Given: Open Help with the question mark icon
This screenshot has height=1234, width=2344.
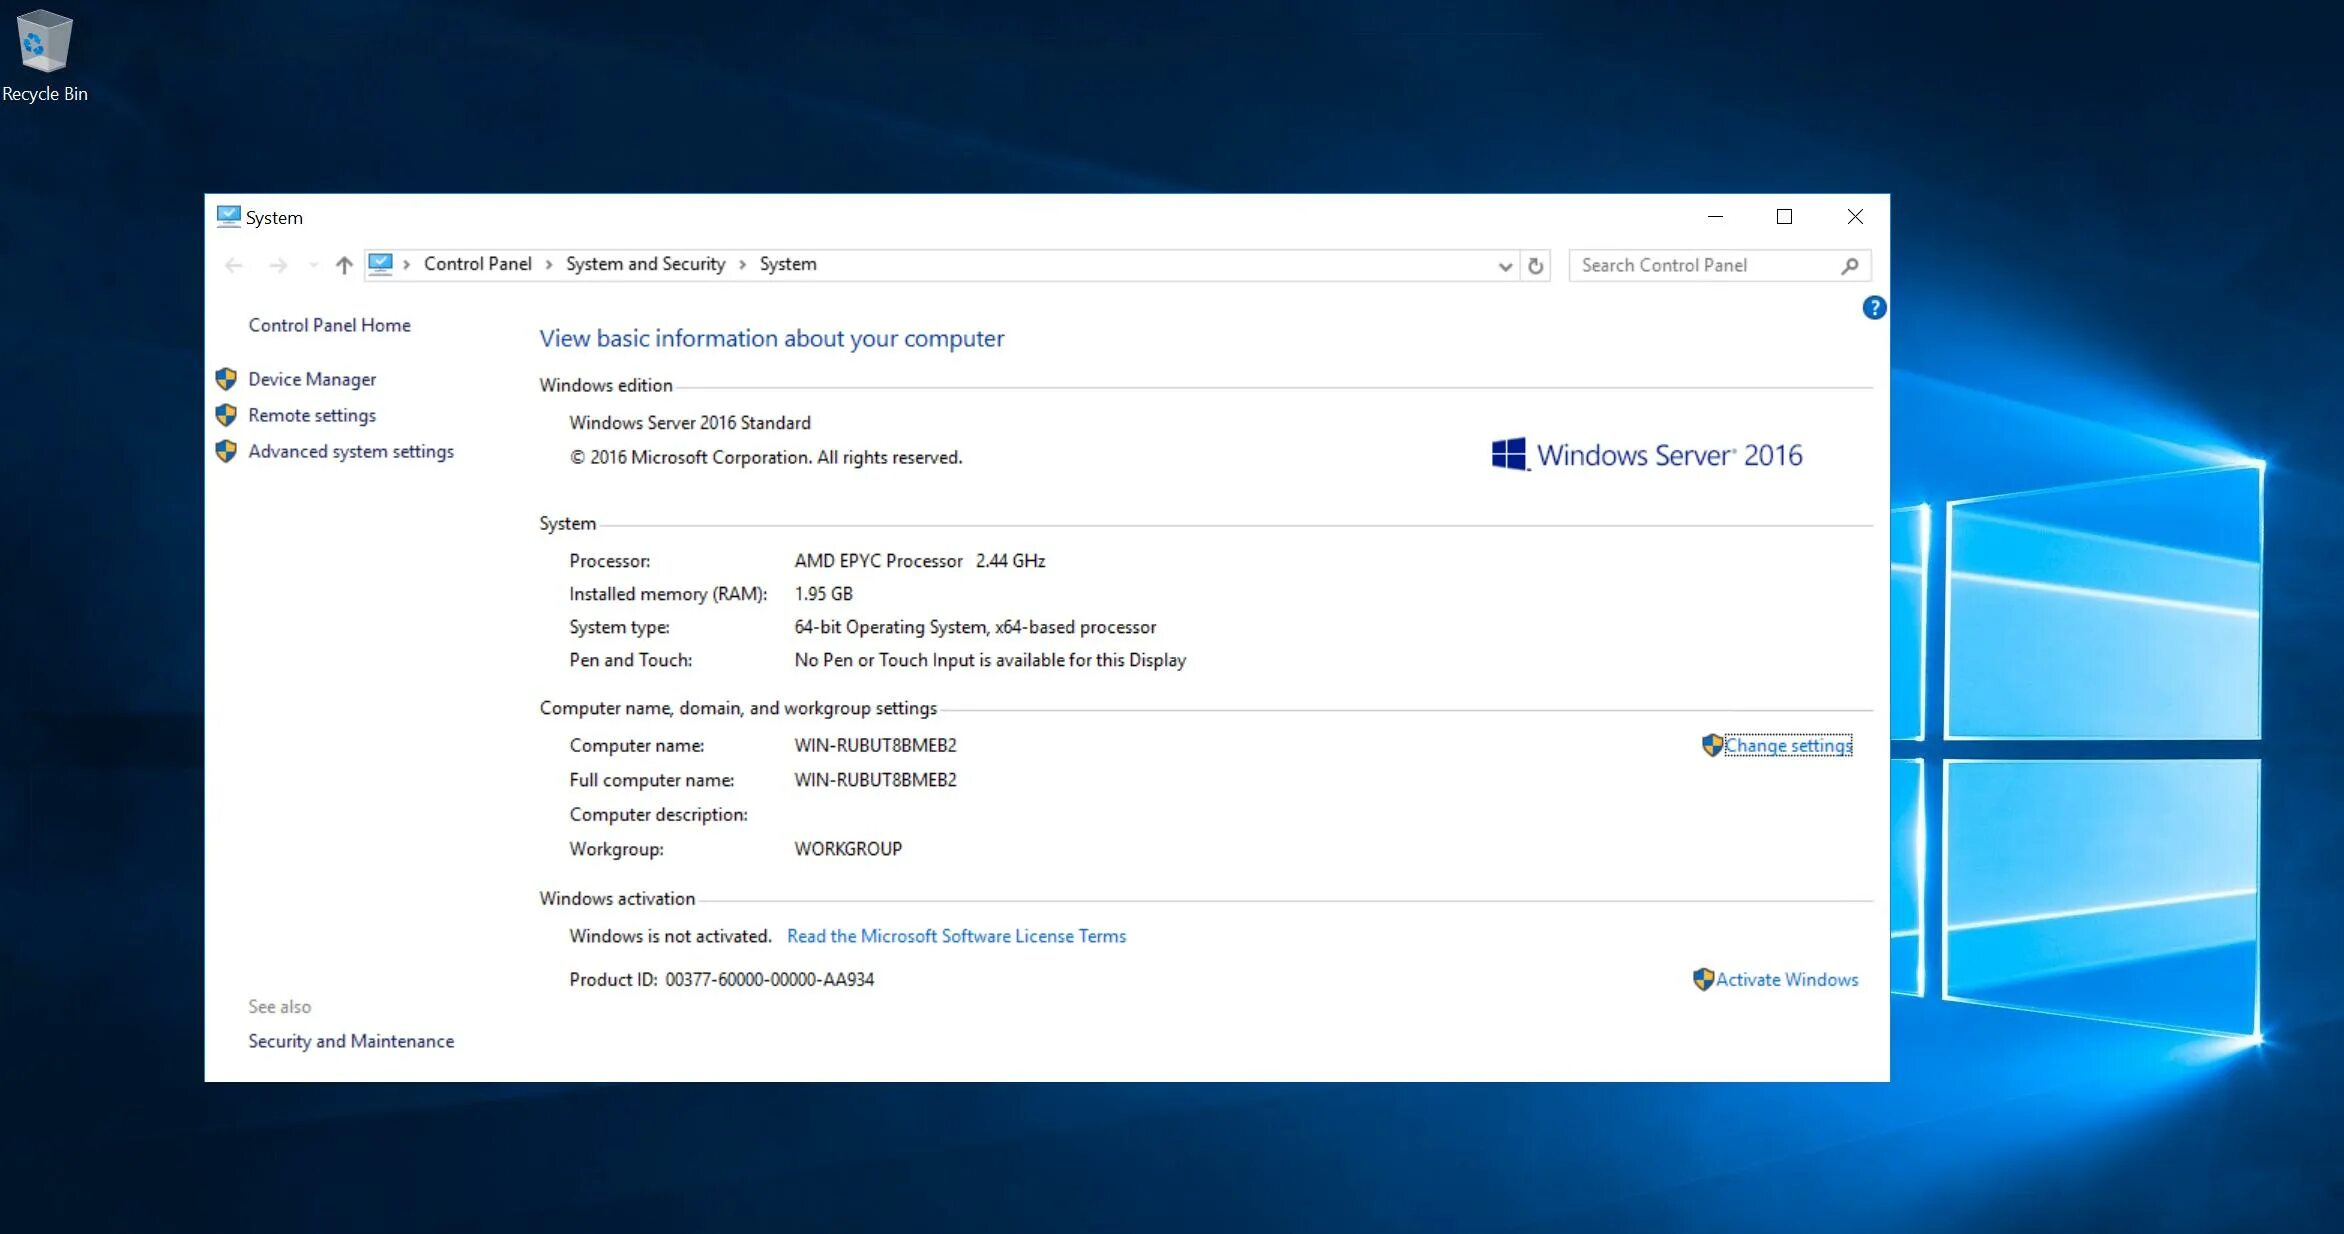Looking at the screenshot, I should click(x=1874, y=308).
